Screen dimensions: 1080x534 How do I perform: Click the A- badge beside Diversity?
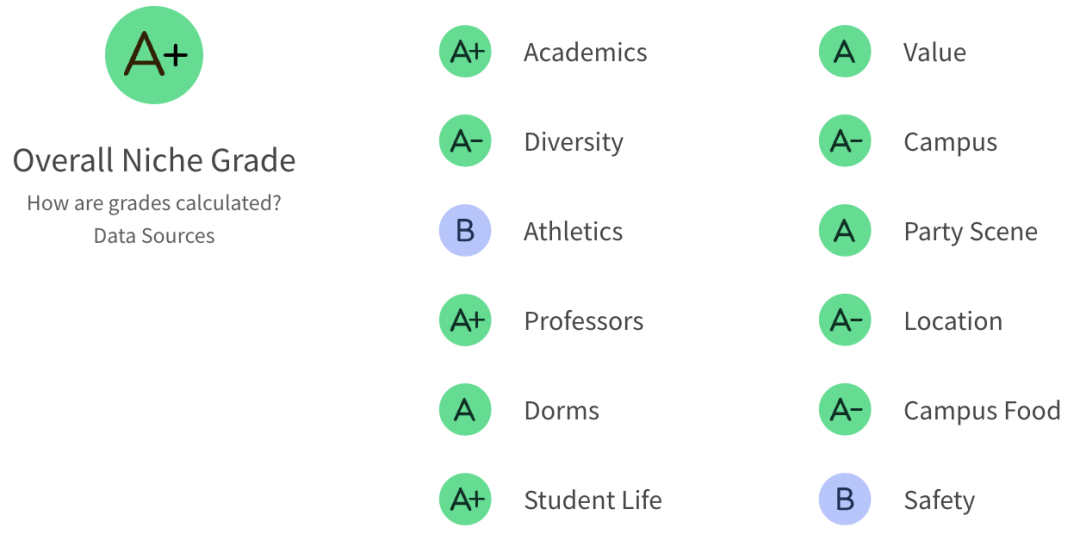coord(465,141)
